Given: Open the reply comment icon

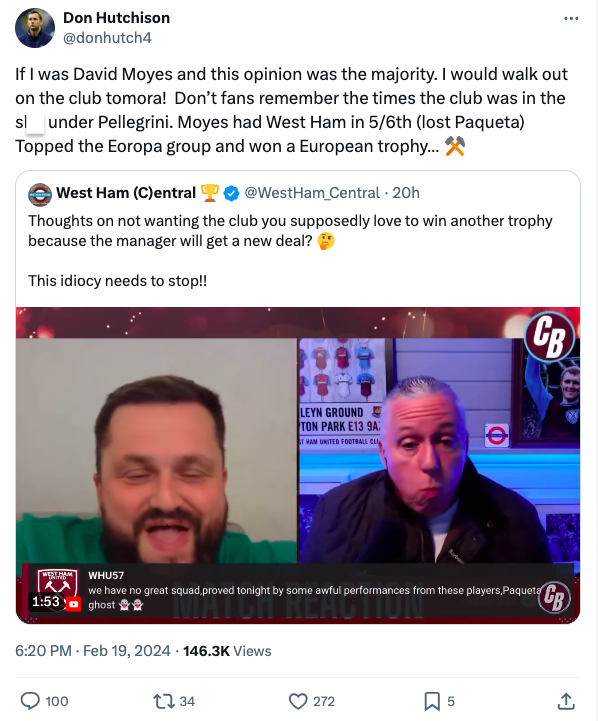Looking at the screenshot, I should (x=30, y=701).
